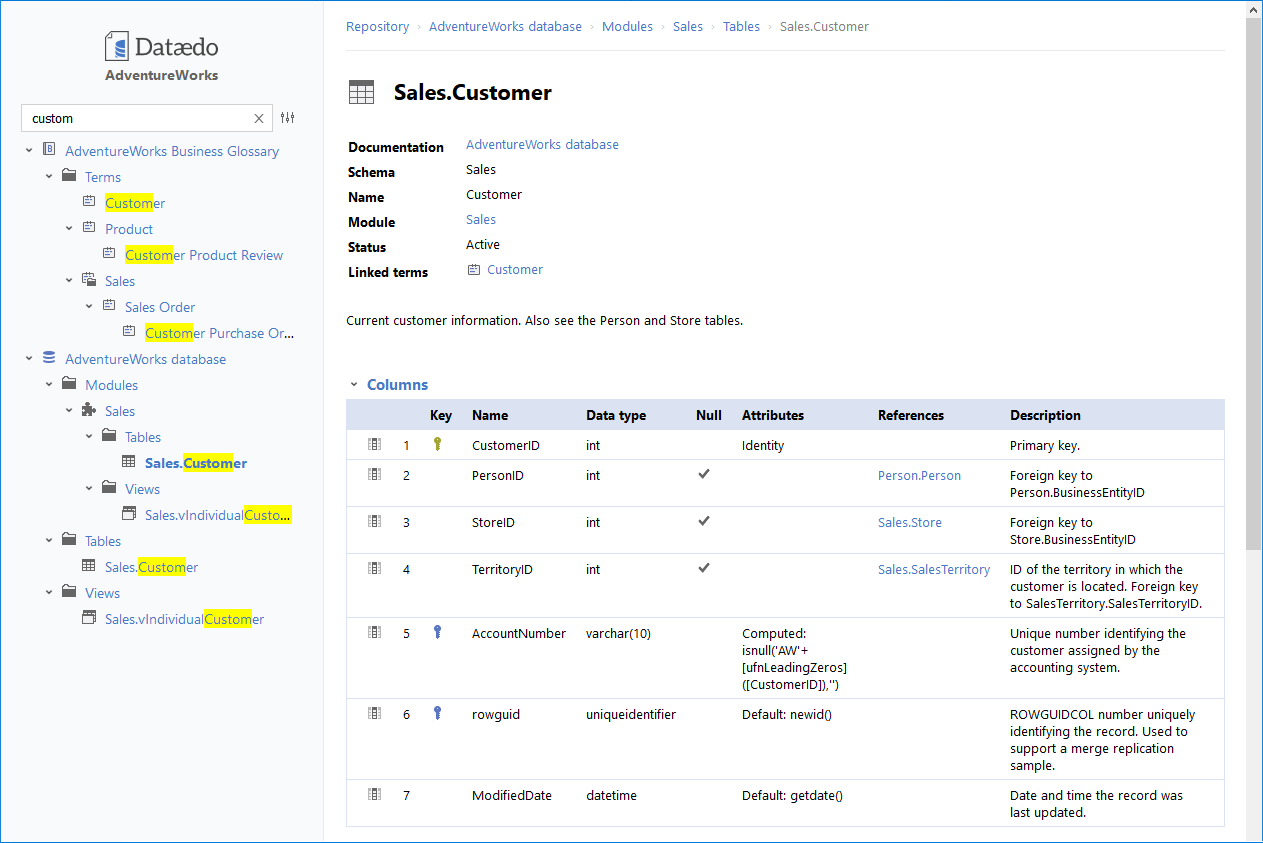Open the Person.Person reference link

point(919,476)
